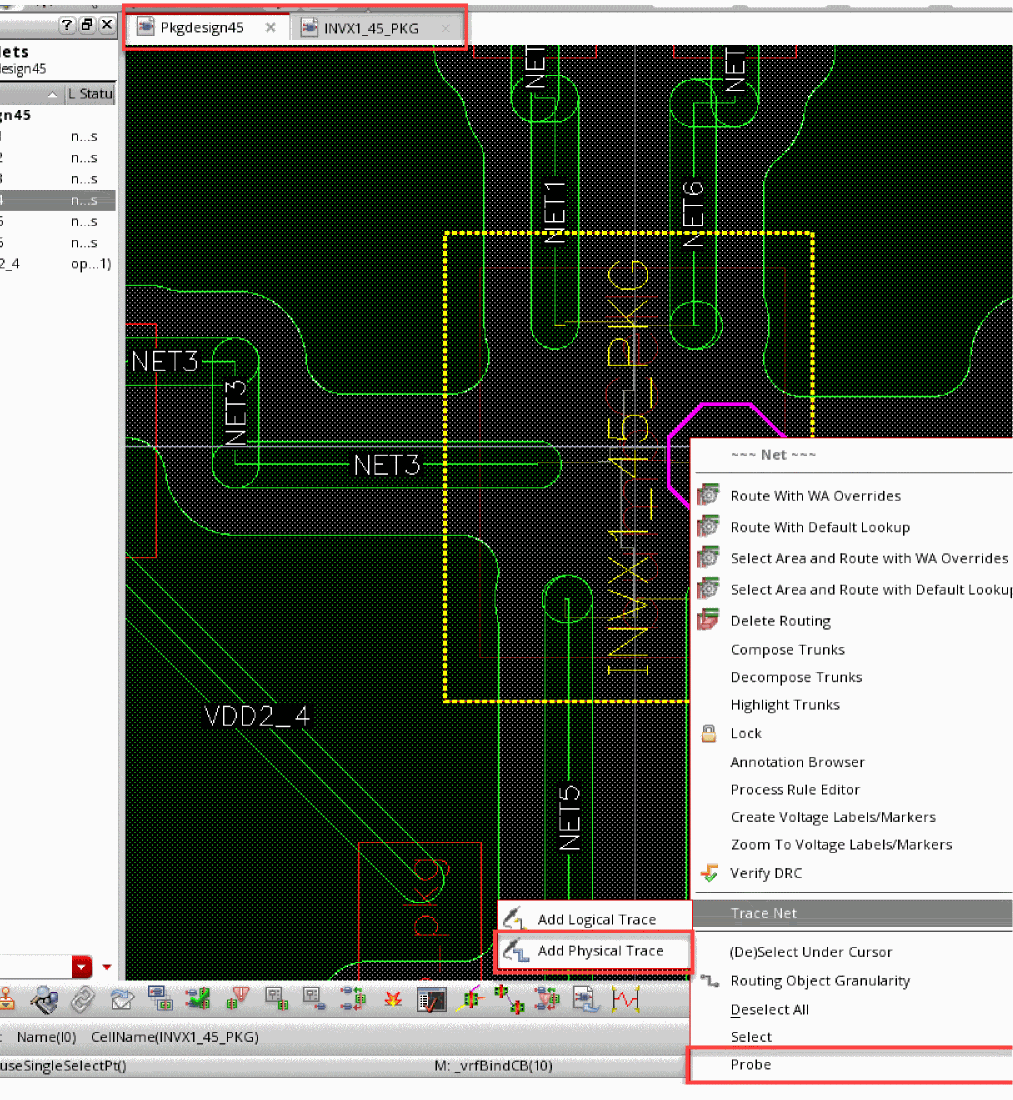Click the red explosion icon in bottom toolbar

click(x=393, y=998)
